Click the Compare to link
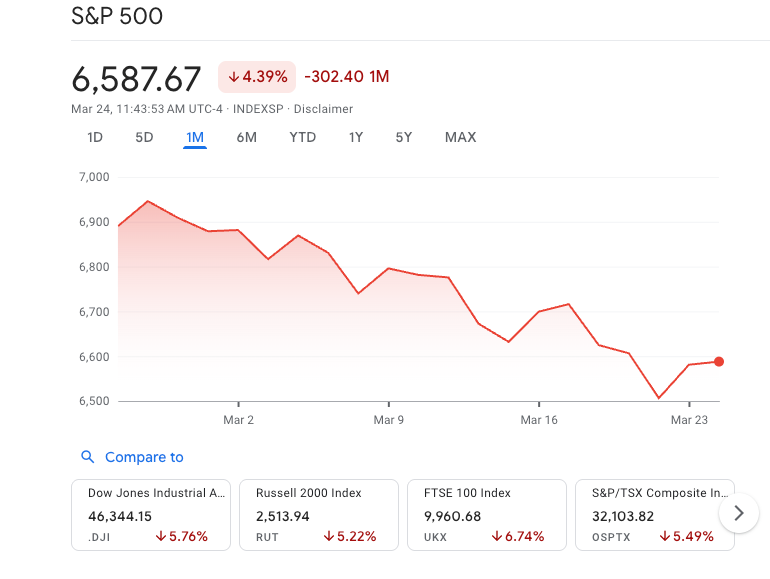This screenshot has height=579, width=770. point(144,457)
